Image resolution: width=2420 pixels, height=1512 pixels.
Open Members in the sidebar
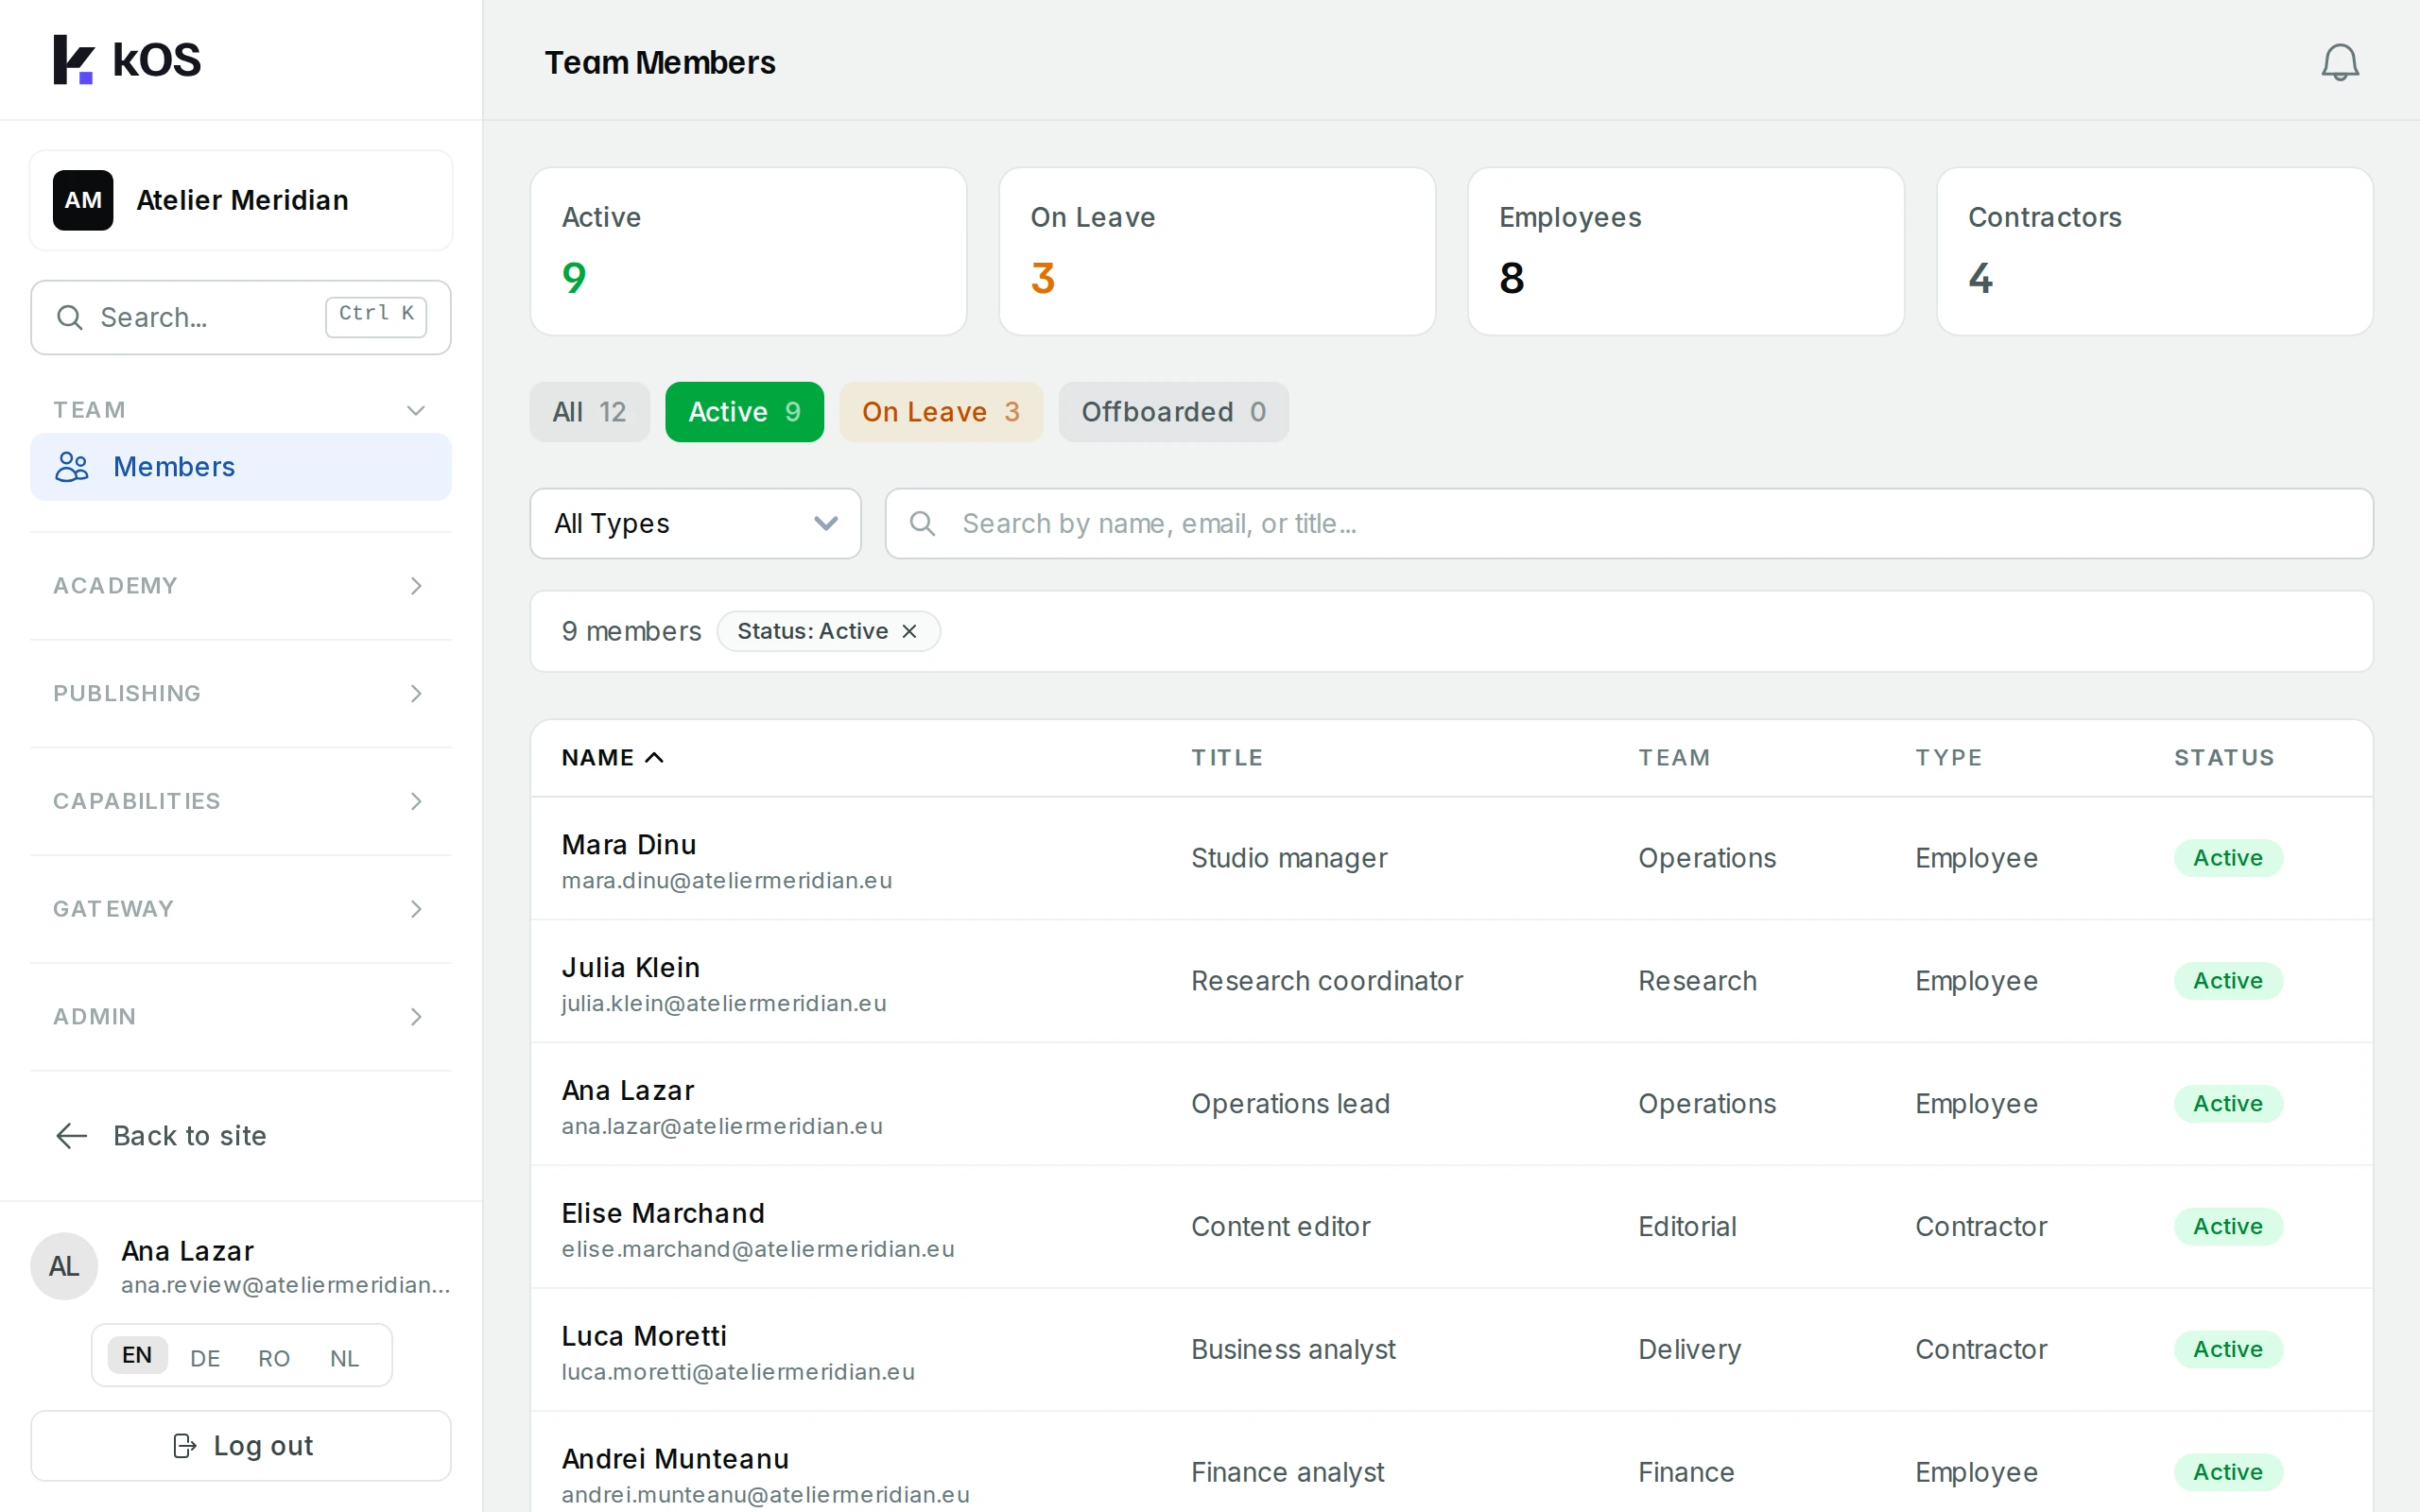[241, 467]
